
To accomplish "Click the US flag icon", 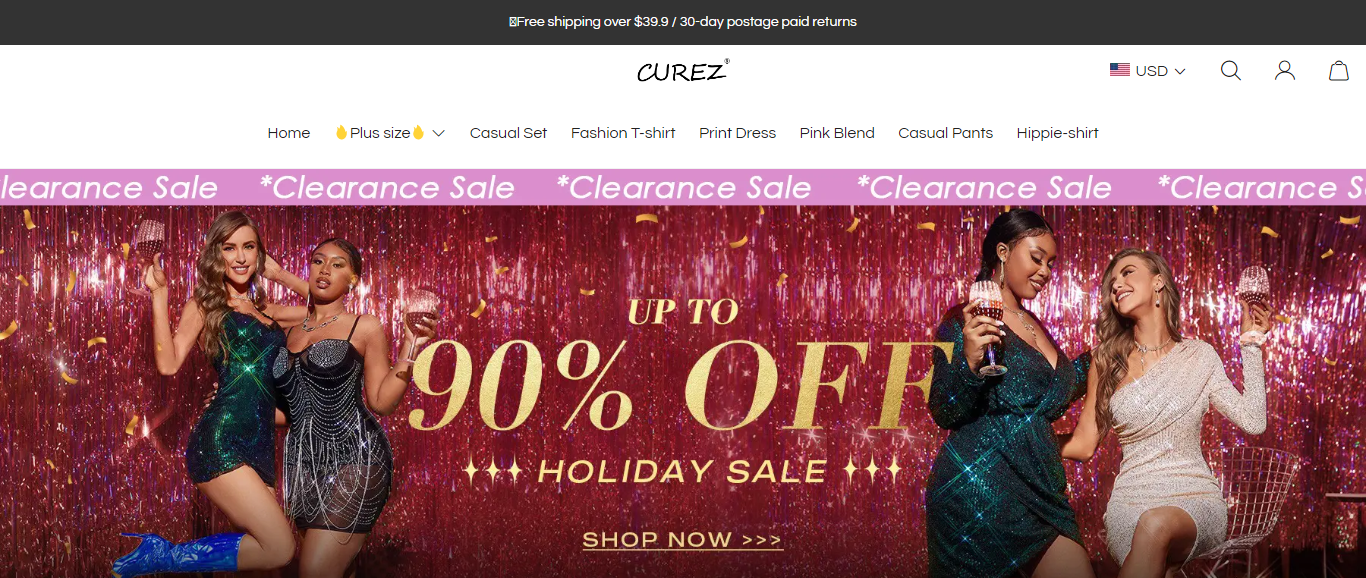I will point(1120,71).
